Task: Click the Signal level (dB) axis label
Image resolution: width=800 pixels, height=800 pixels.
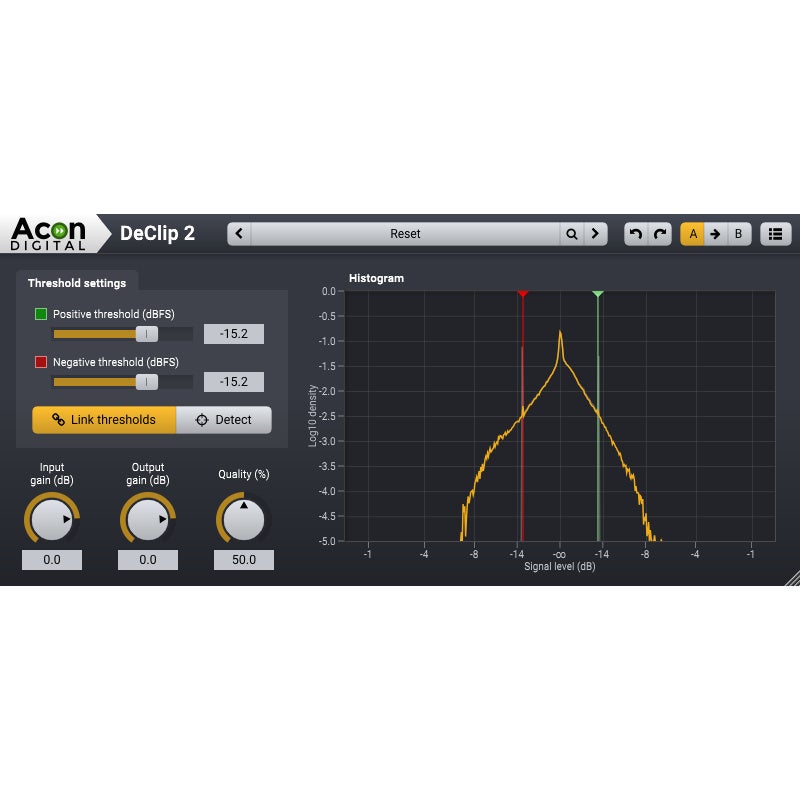Action: tap(560, 566)
